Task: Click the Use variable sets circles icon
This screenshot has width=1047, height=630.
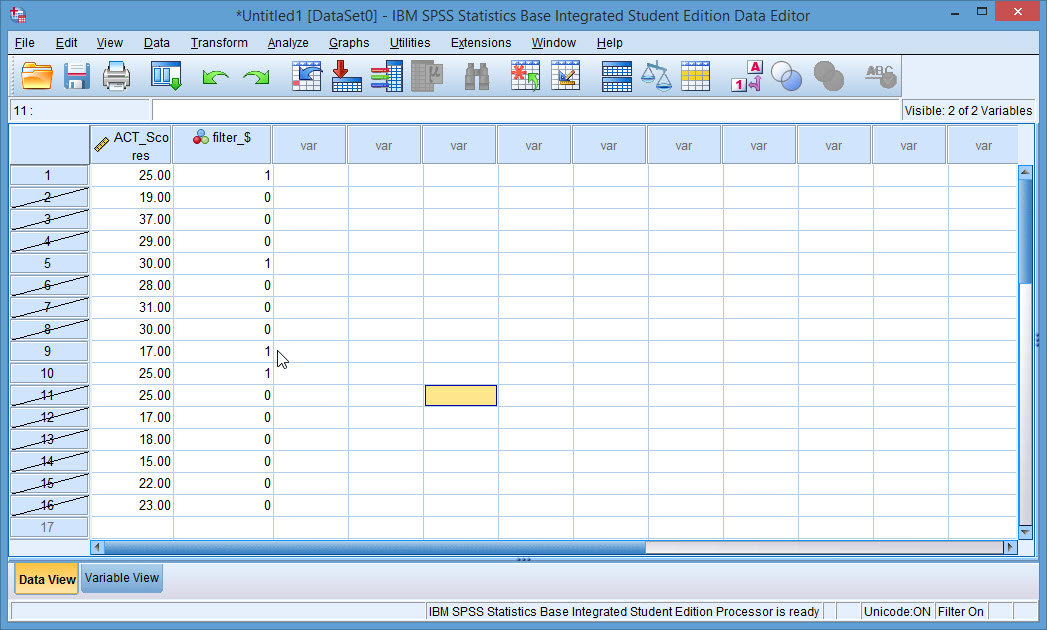Action: [787, 76]
